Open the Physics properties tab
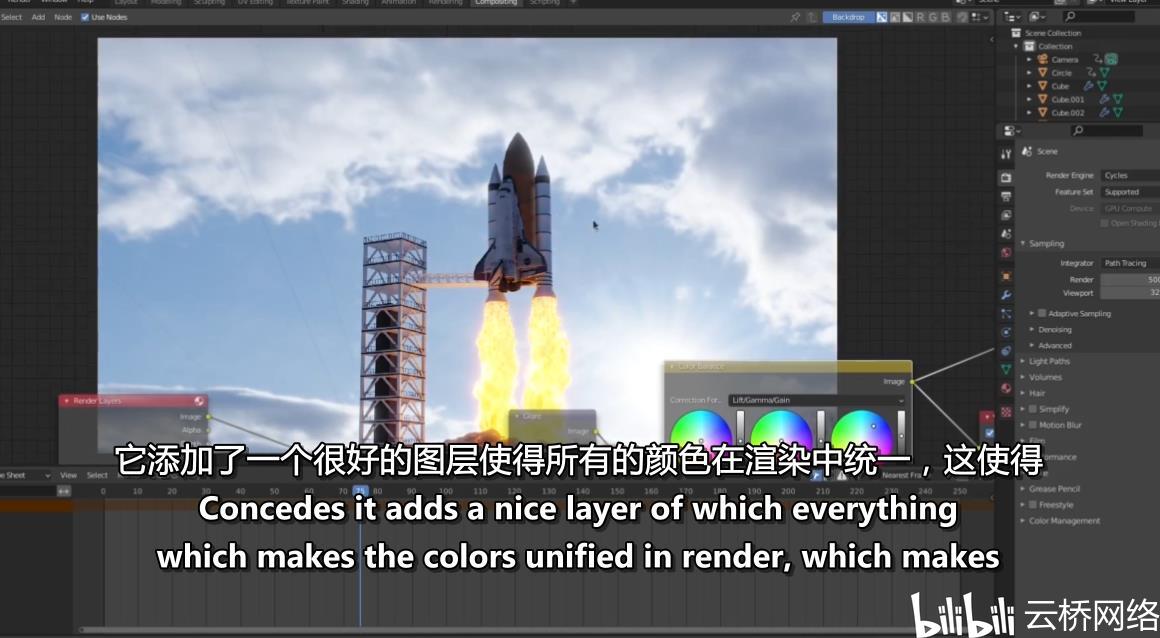Screen dimensions: 1160x638 click(x=1005, y=332)
